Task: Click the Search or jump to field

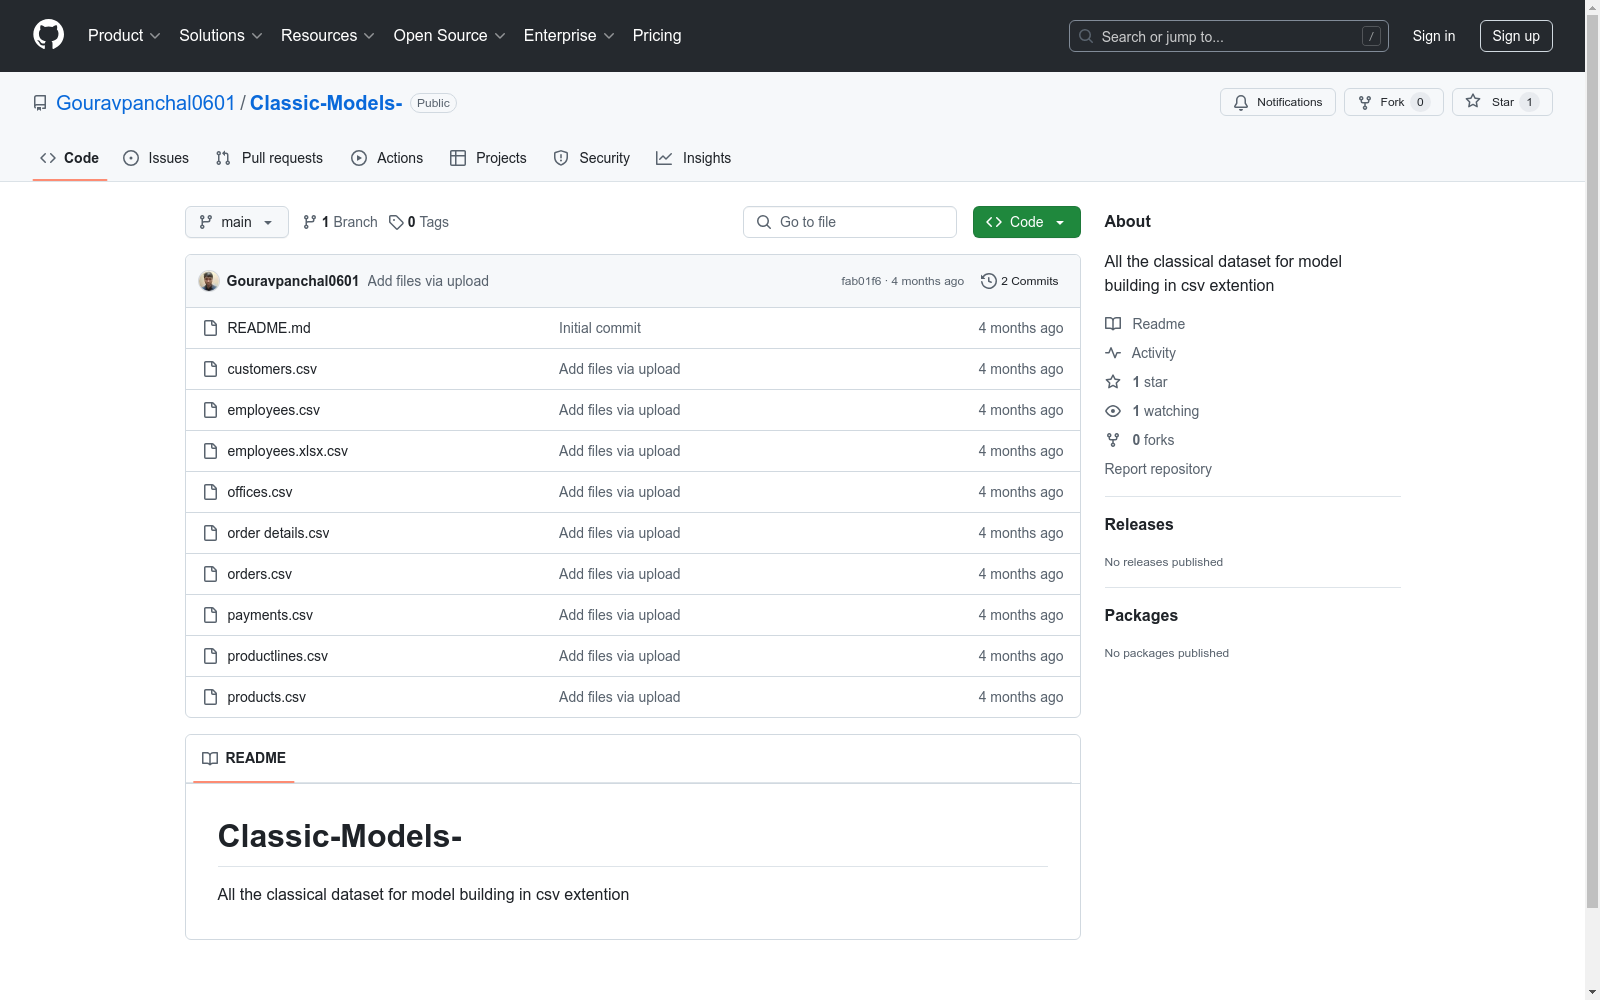Action: (x=1229, y=36)
